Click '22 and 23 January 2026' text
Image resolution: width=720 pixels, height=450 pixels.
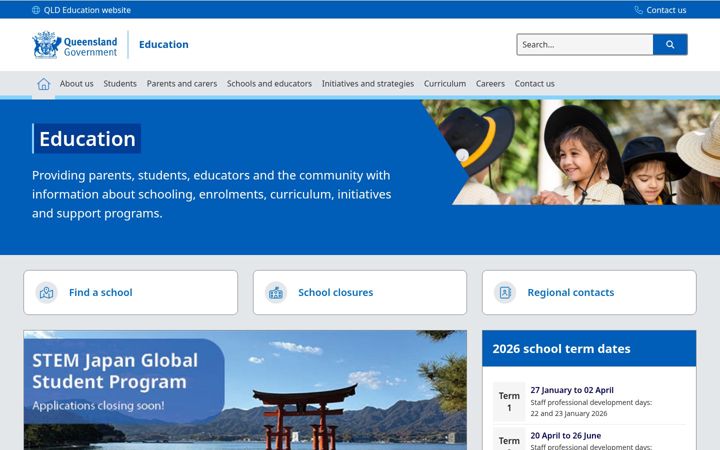pos(568,413)
